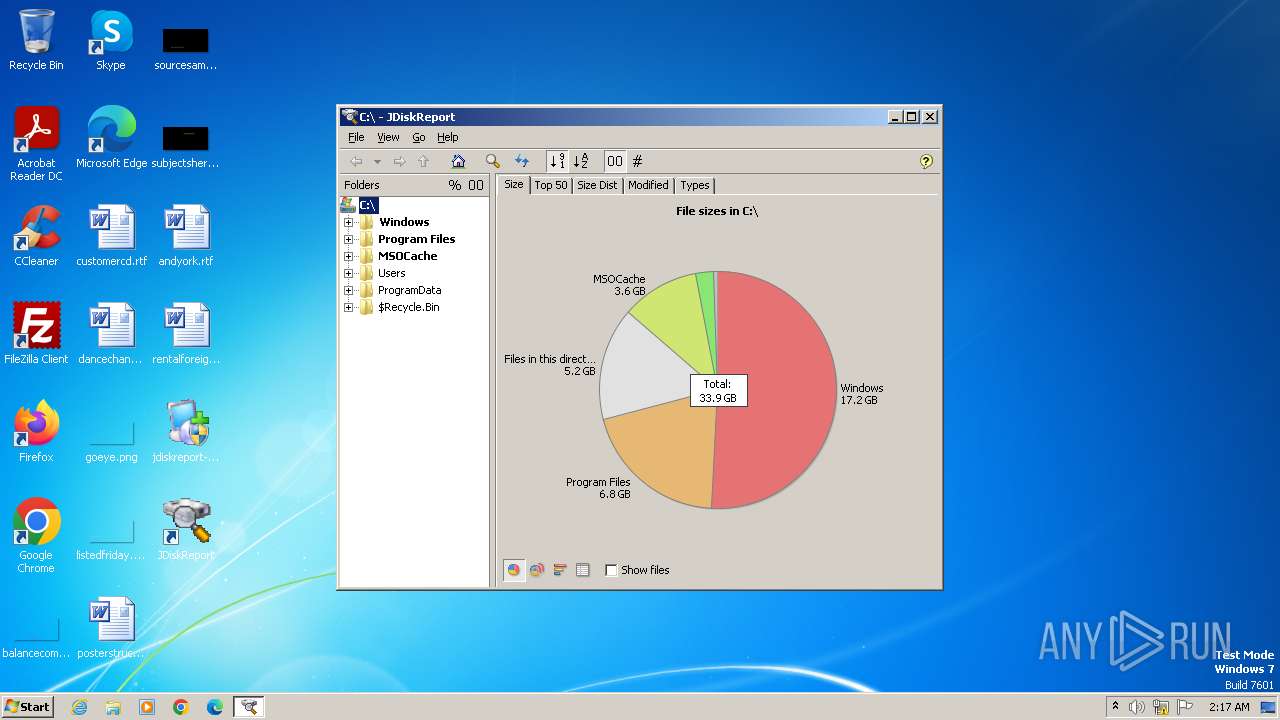Select the ring chart view icon
Viewport: 1280px width, 720px height.
coord(537,570)
